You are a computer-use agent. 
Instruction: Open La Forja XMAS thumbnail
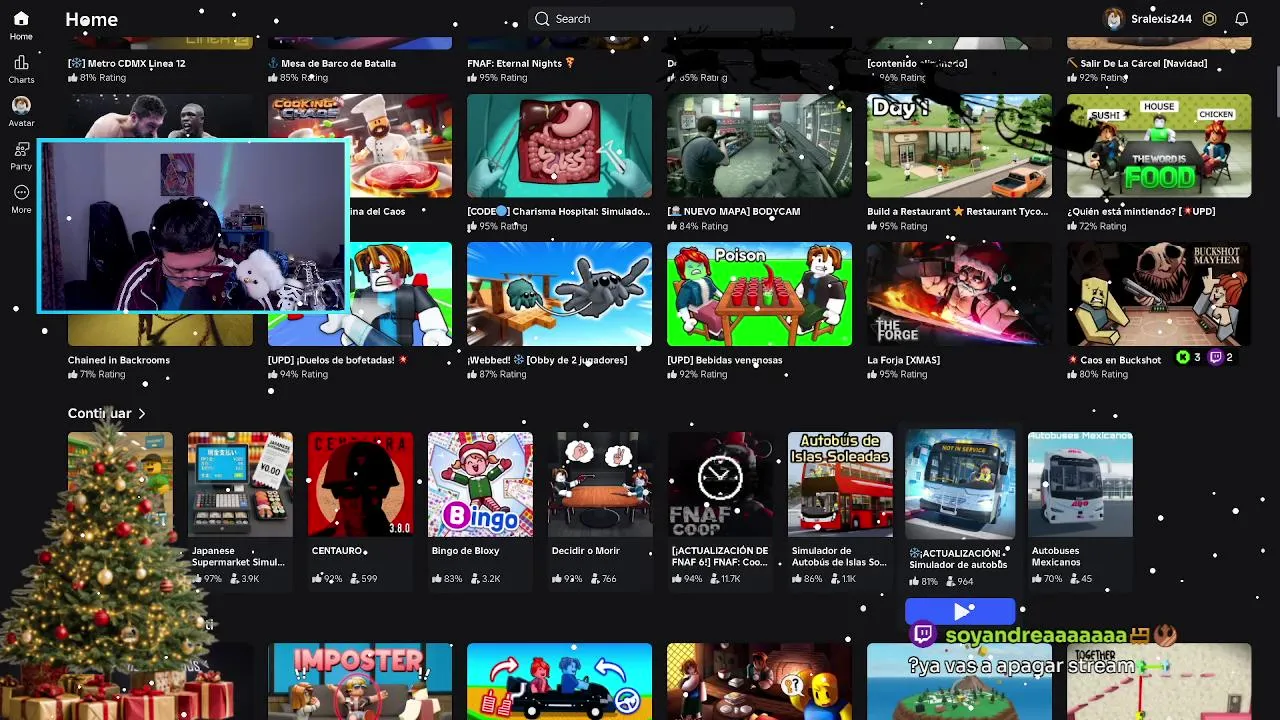(x=959, y=294)
